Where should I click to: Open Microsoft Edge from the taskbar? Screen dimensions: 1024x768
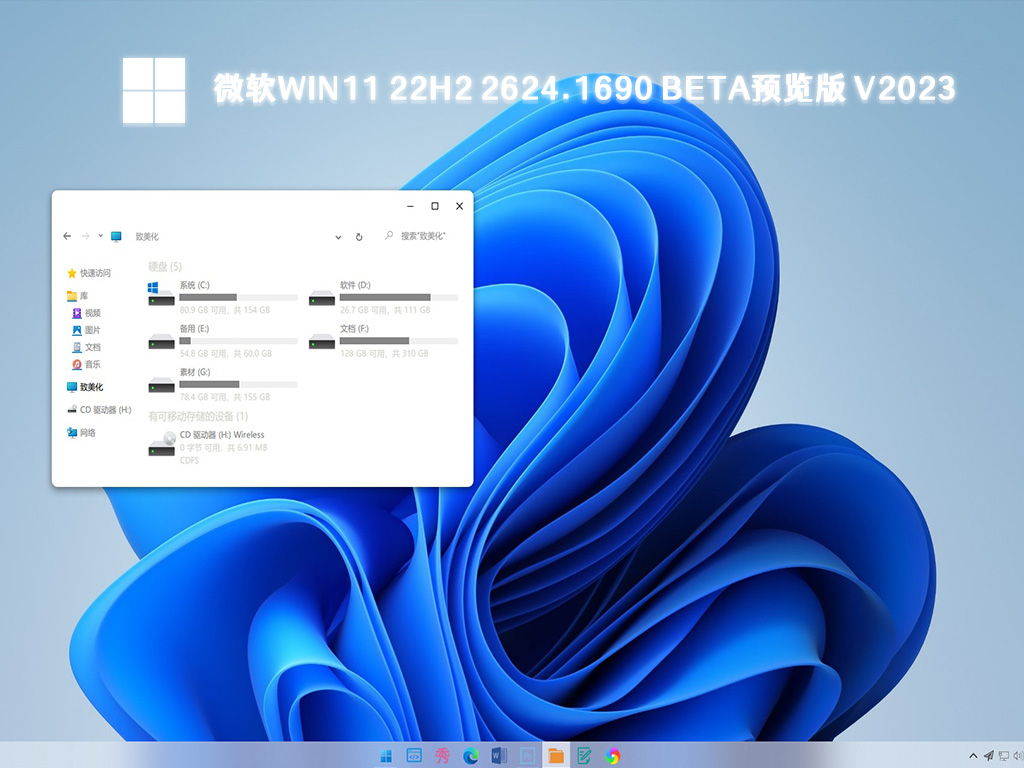(x=470, y=755)
